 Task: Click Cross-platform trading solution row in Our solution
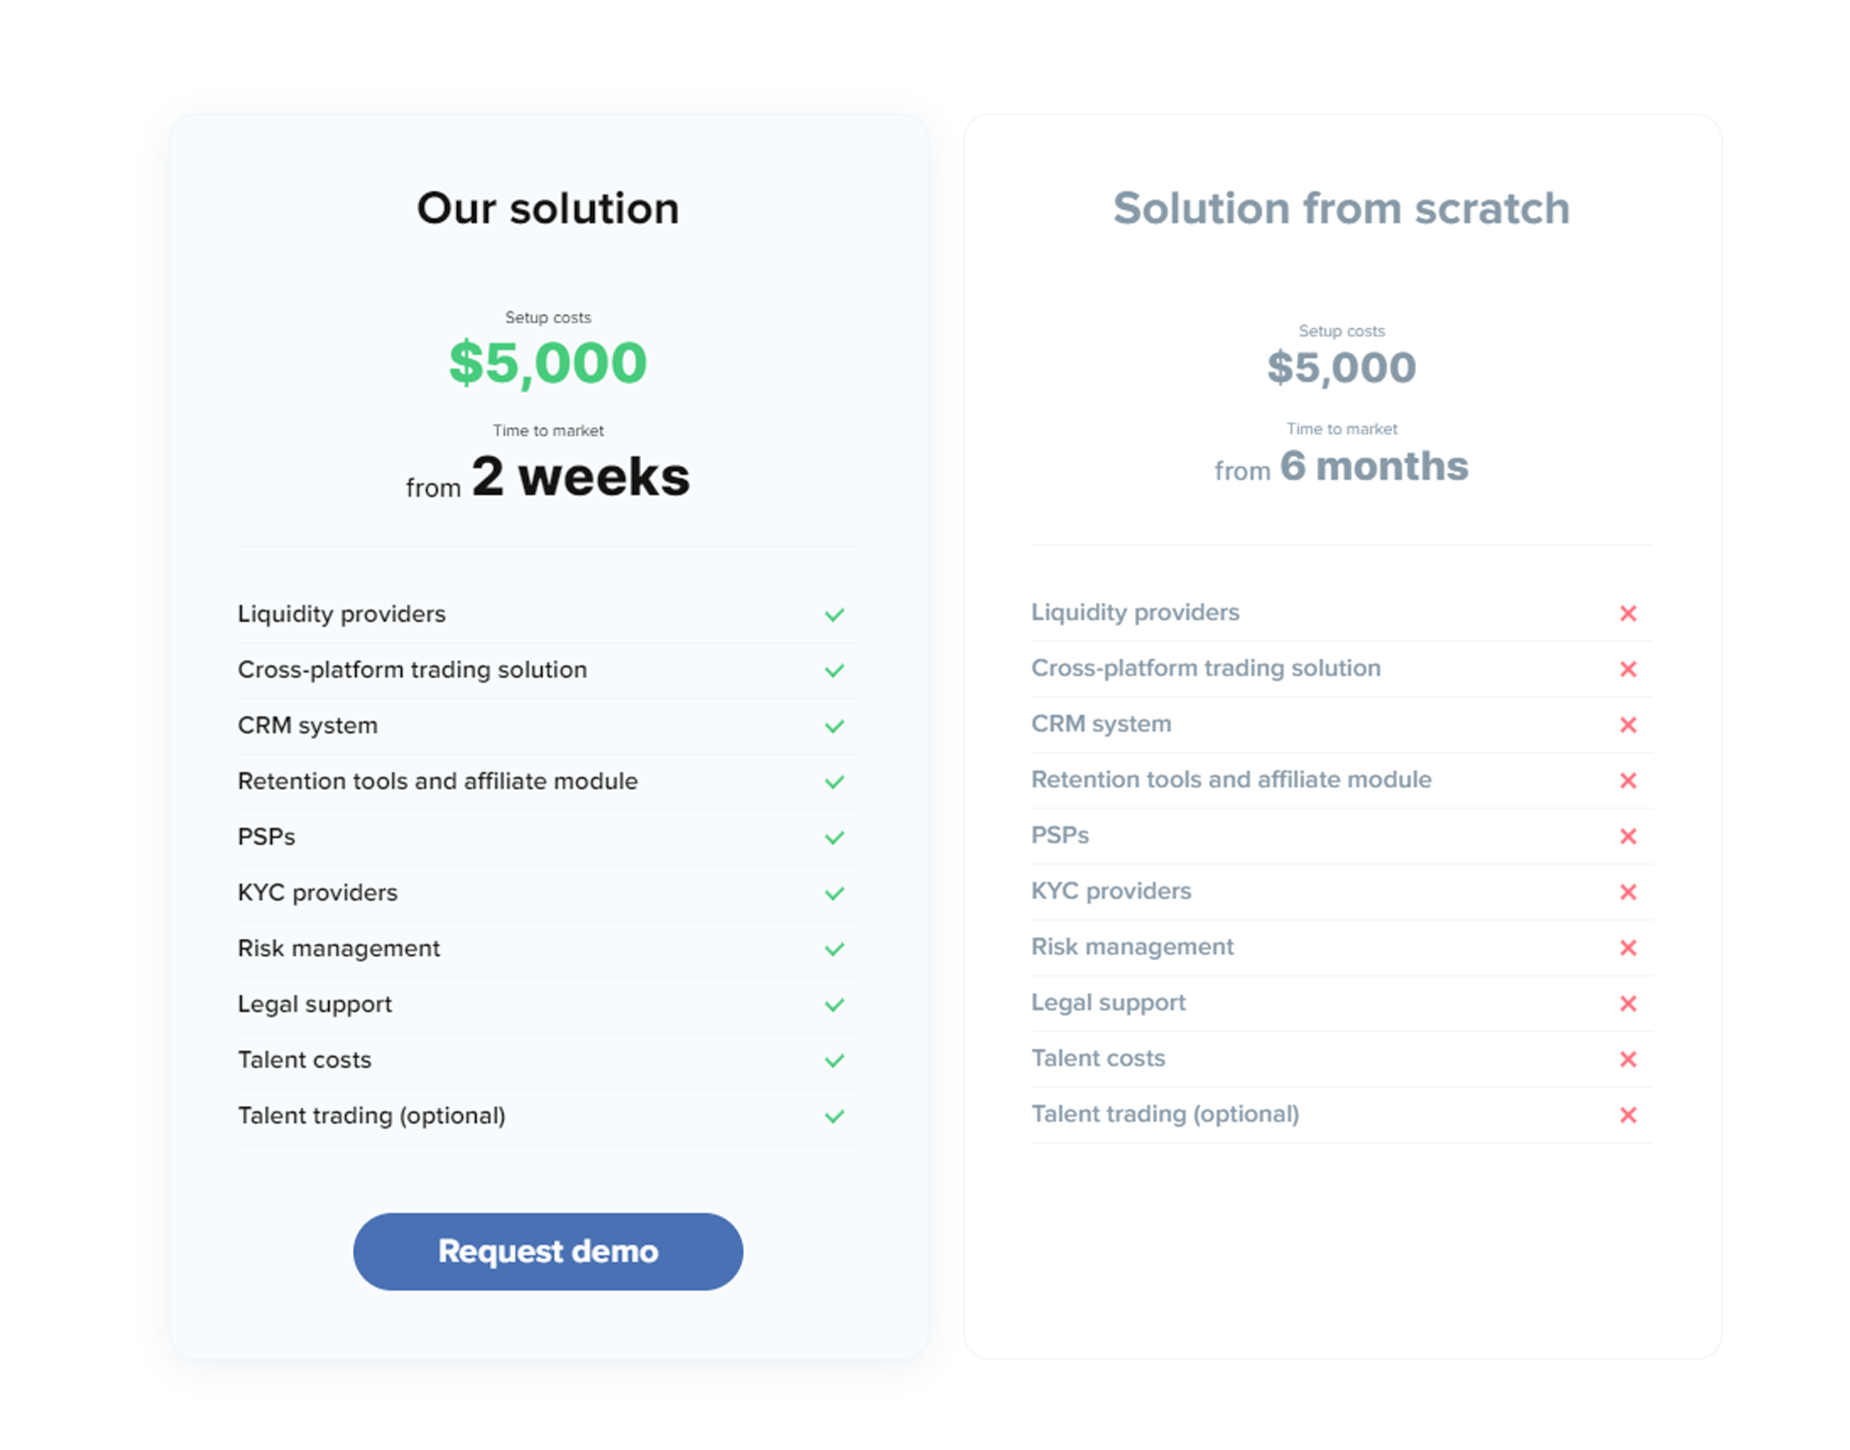pos(548,670)
